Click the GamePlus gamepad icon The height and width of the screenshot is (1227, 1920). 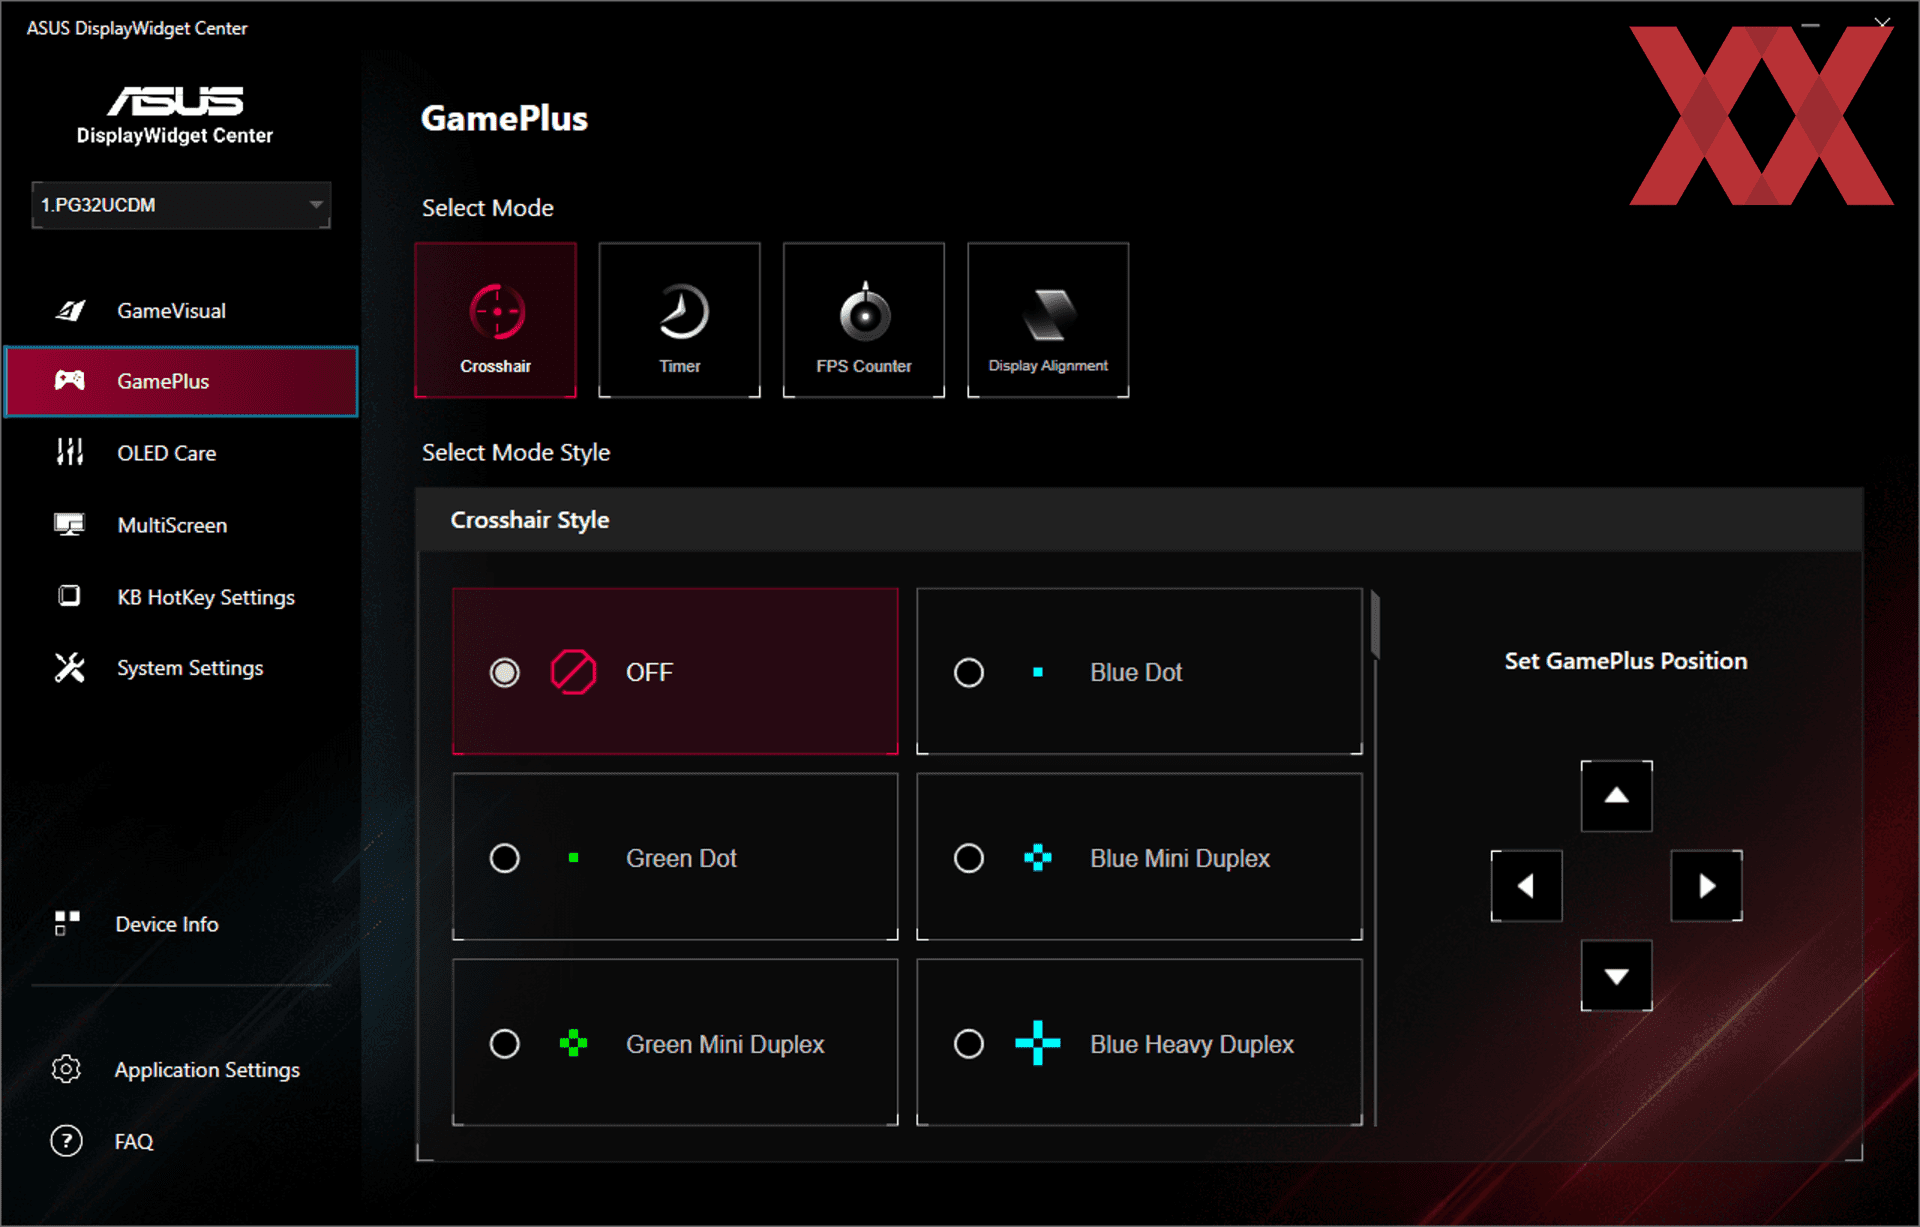tap(69, 380)
